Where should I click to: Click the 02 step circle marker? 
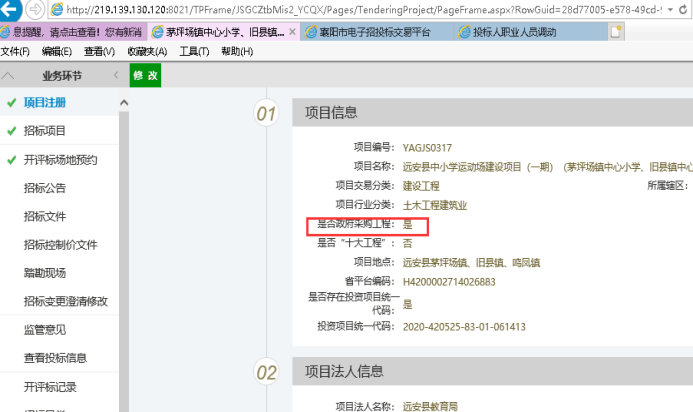[266, 372]
